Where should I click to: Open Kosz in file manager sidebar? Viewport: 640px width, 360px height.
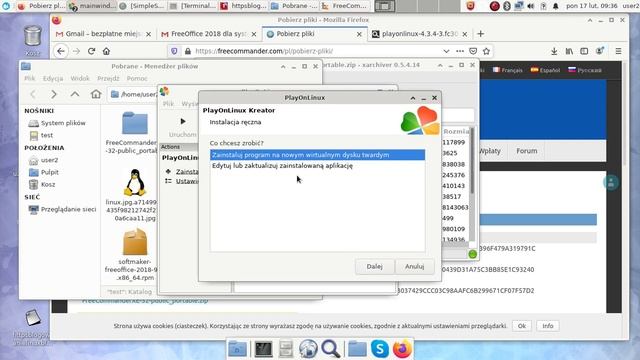coord(42,184)
